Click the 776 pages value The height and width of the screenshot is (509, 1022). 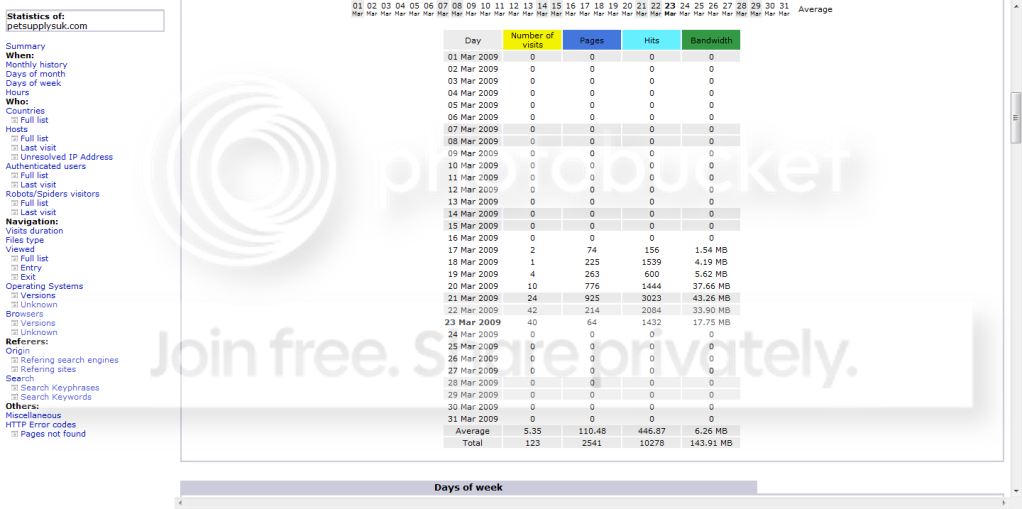tap(592, 286)
